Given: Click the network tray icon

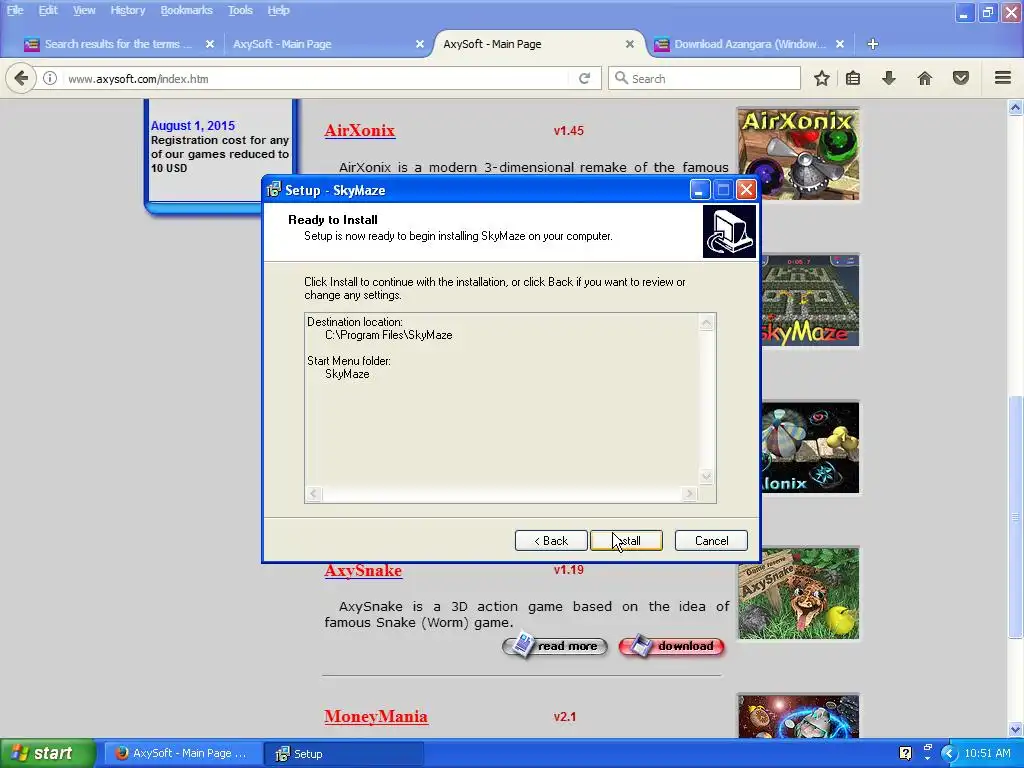Looking at the screenshot, I should pos(927,752).
